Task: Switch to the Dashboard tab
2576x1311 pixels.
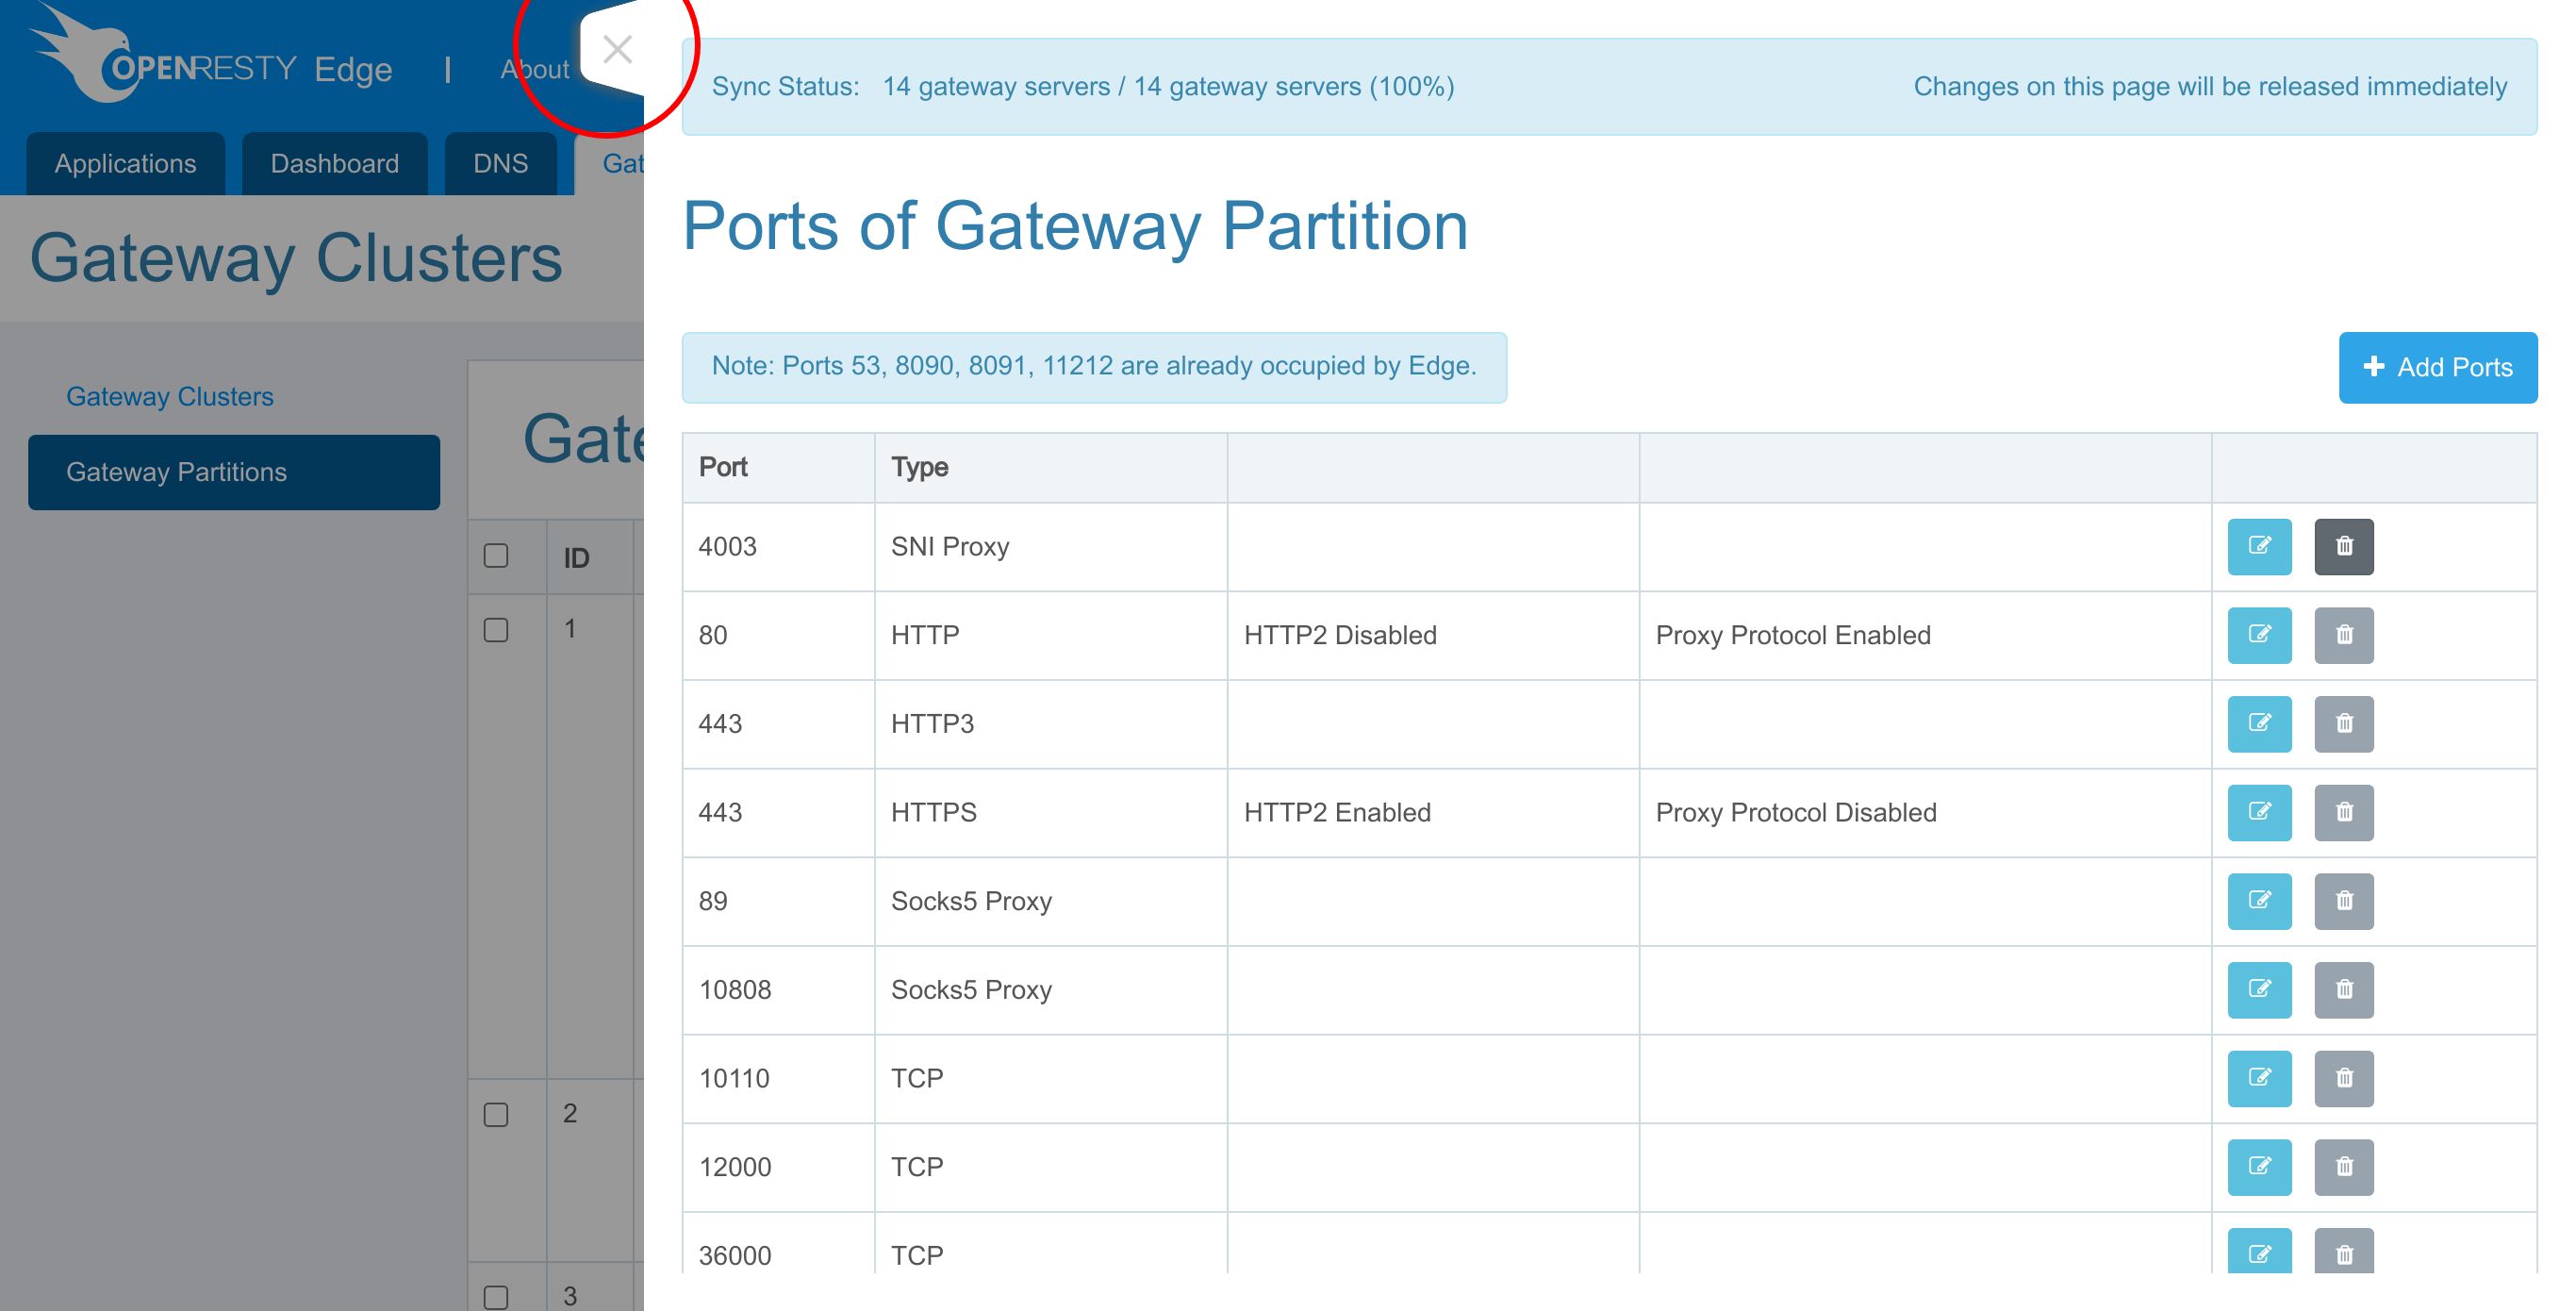Action: coord(334,163)
